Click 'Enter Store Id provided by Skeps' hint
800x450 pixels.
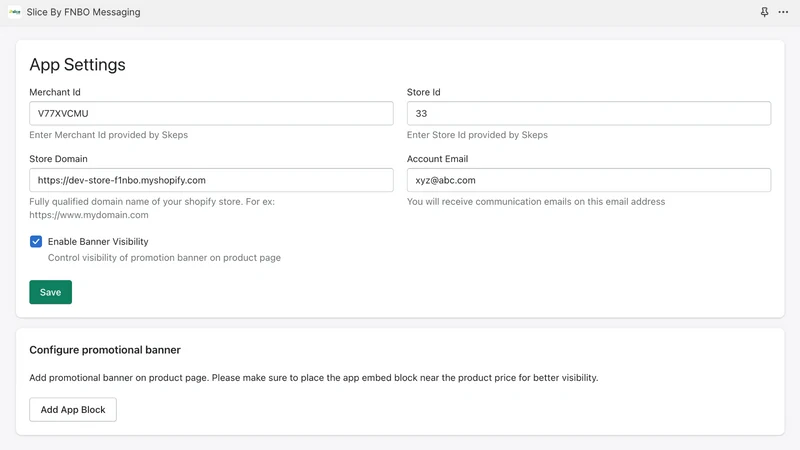(x=477, y=135)
